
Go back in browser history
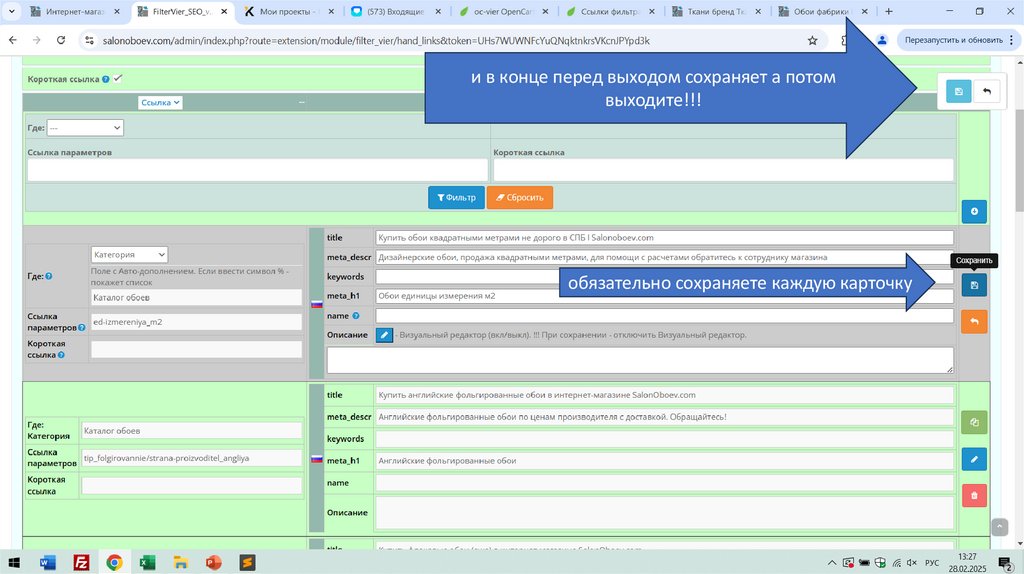pyautogui.click(x=12, y=40)
